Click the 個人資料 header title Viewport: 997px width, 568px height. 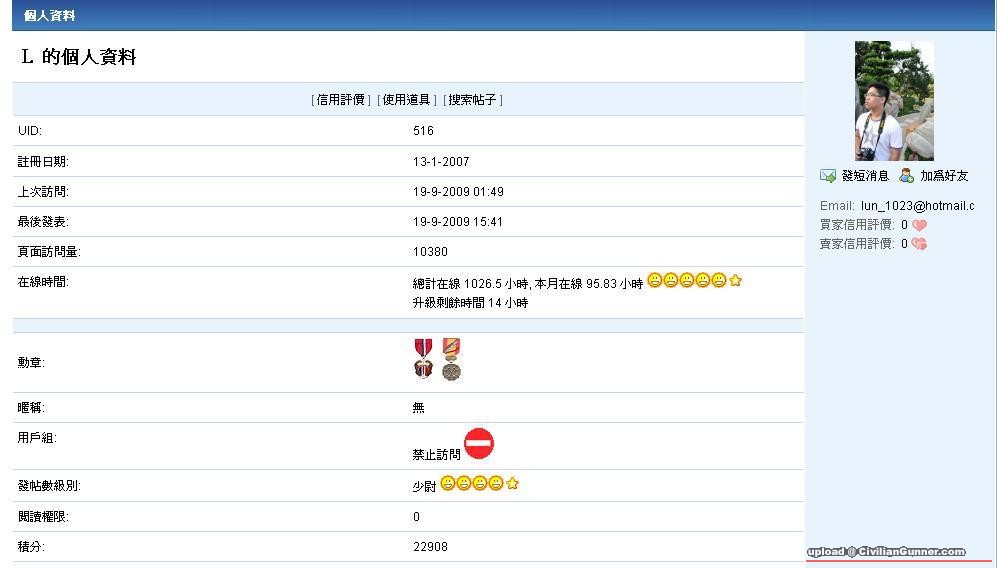(x=49, y=16)
